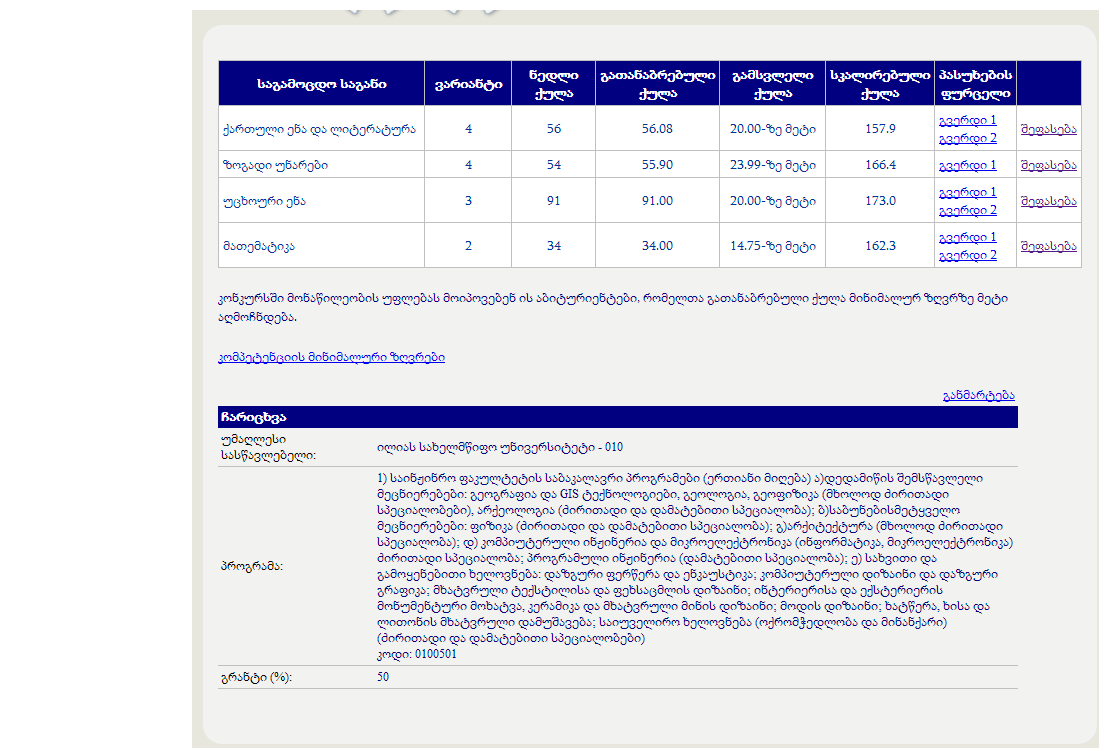
Task: Open გვერდი 2 for უცხოური ენა
Action: pos(967,210)
